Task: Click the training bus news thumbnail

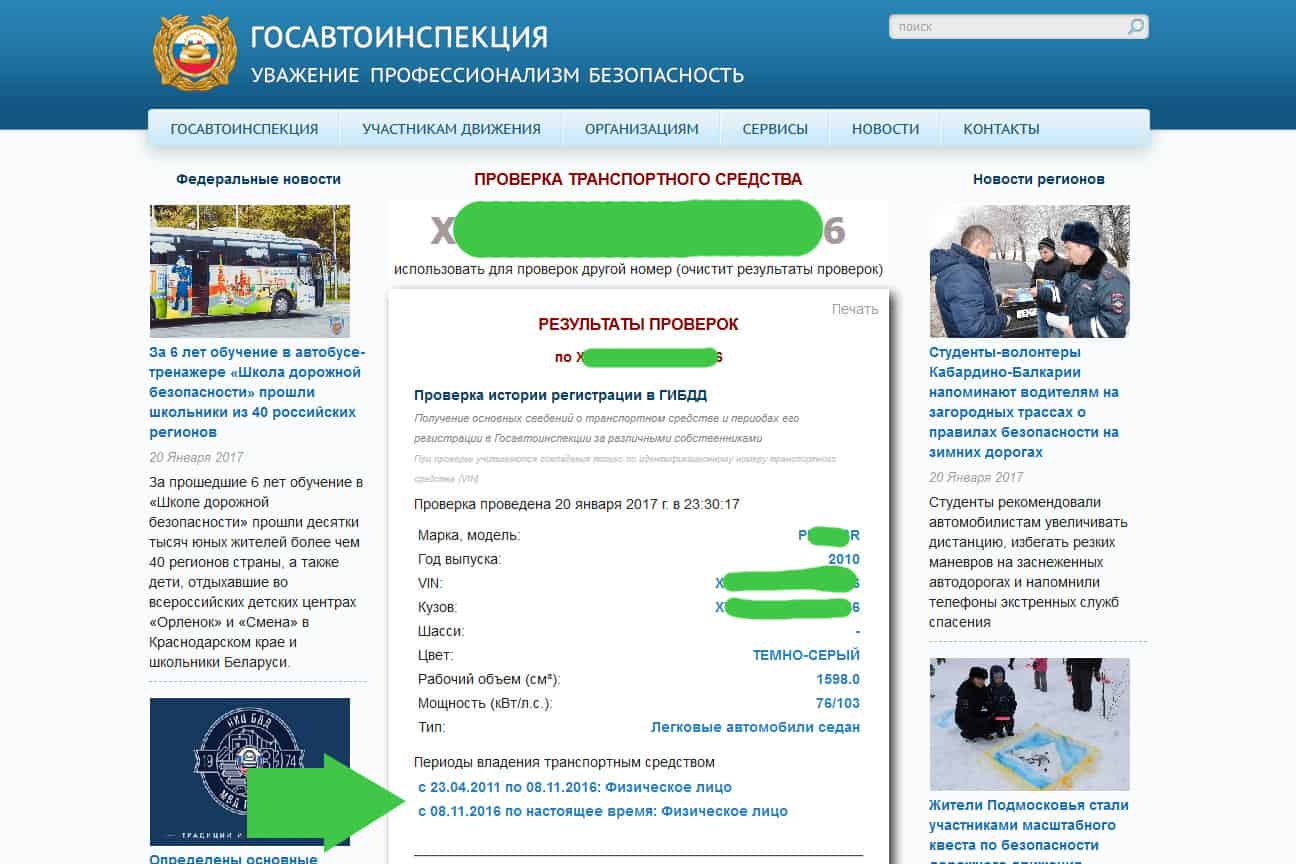Action: [250, 271]
